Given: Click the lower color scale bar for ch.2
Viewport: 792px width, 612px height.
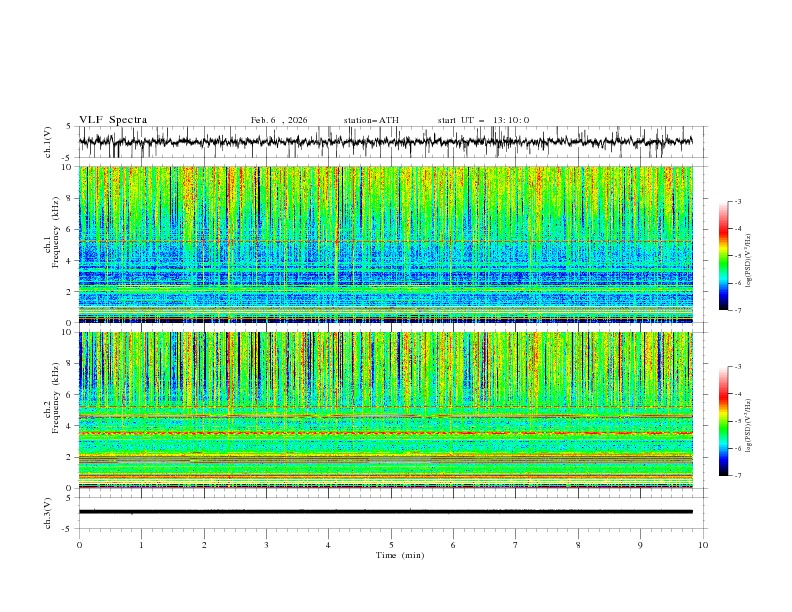Looking at the screenshot, I should tap(723, 421).
